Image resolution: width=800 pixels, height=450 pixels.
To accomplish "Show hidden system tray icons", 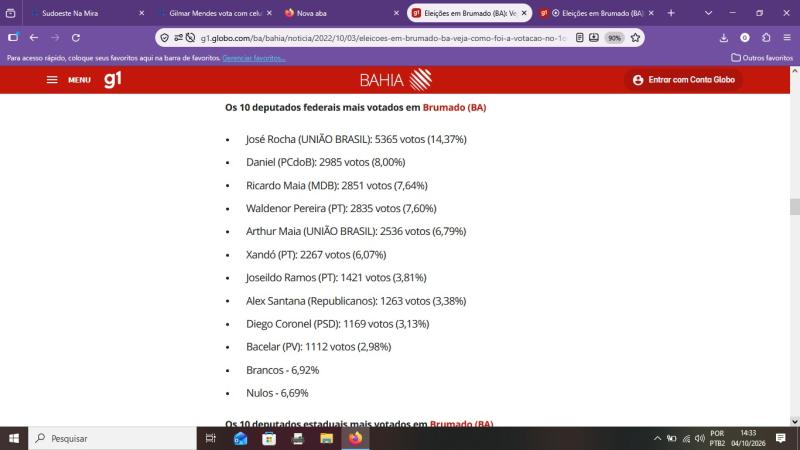I will [657, 438].
